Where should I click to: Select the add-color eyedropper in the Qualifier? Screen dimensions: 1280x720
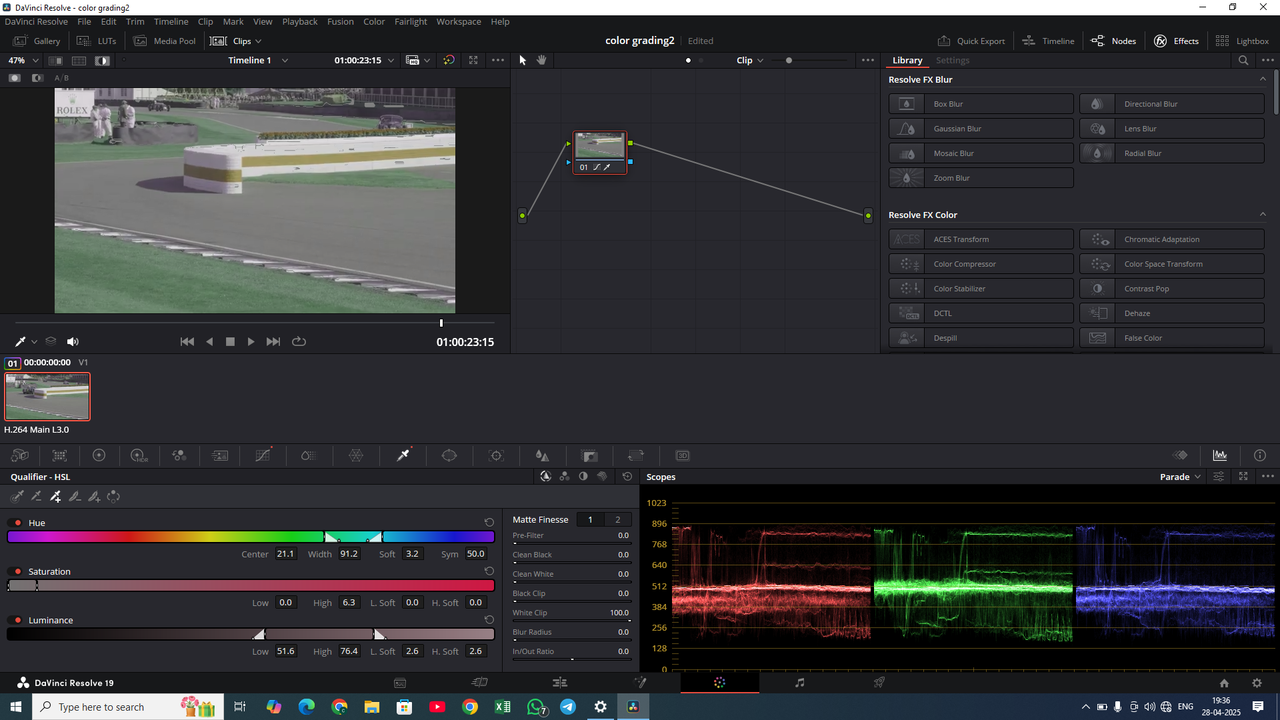coord(56,496)
